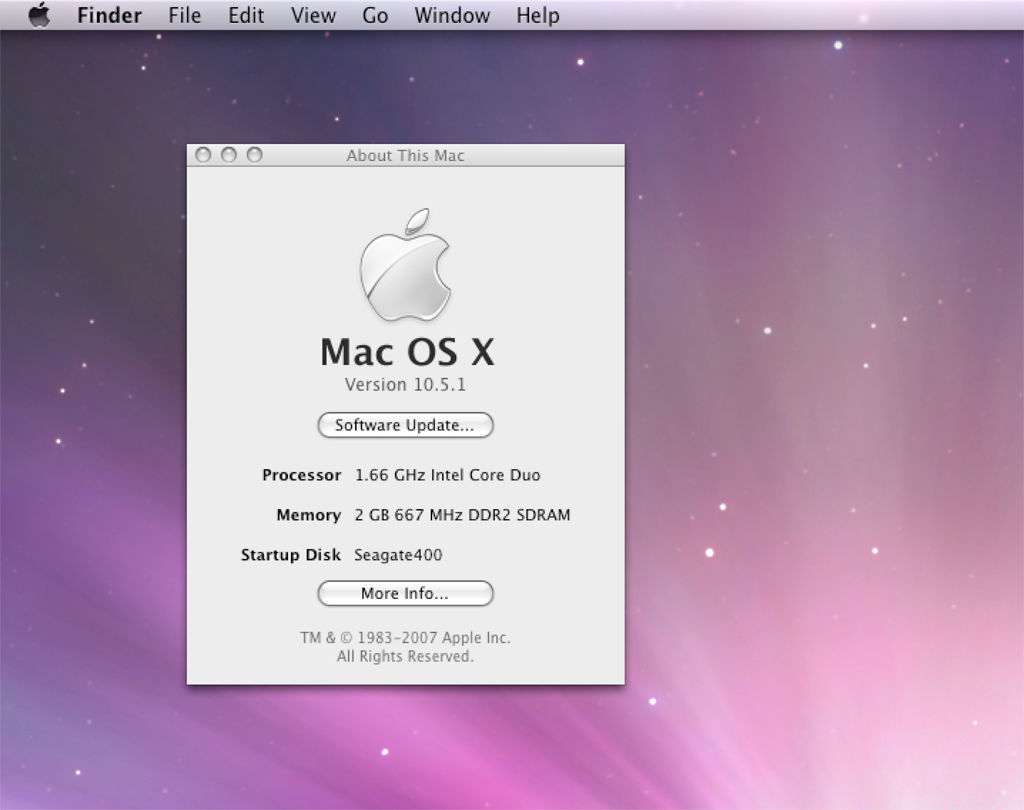Zoom the About This Mac window
Viewport: 1024px width, 810px height.
(254, 155)
